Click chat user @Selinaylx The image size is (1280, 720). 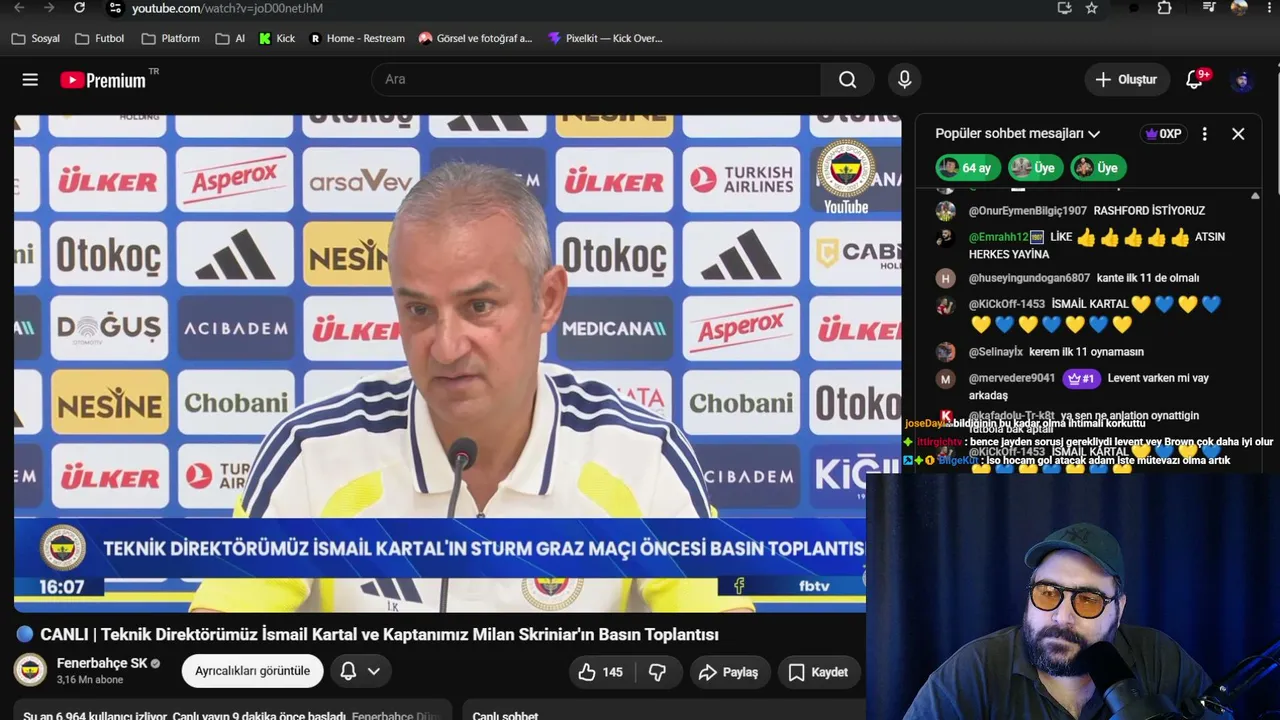pyautogui.click(x=995, y=352)
